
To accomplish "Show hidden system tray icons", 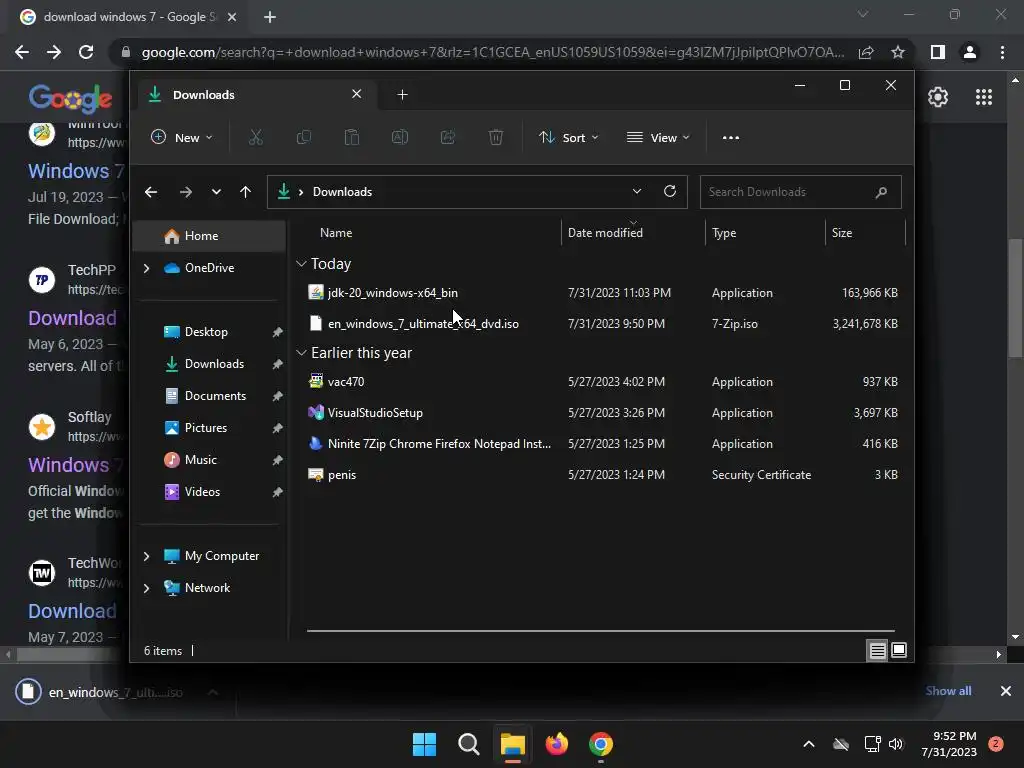I will click(808, 744).
